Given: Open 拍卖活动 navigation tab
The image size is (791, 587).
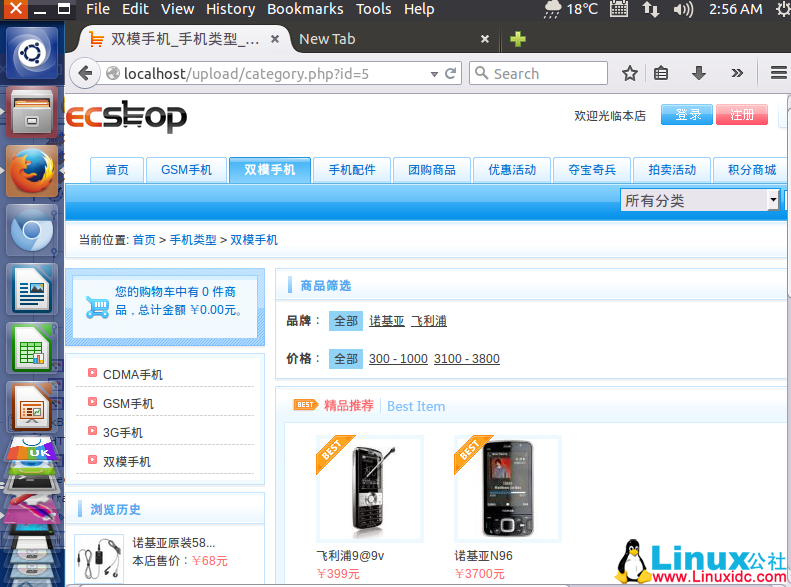Looking at the screenshot, I should coord(672,170).
